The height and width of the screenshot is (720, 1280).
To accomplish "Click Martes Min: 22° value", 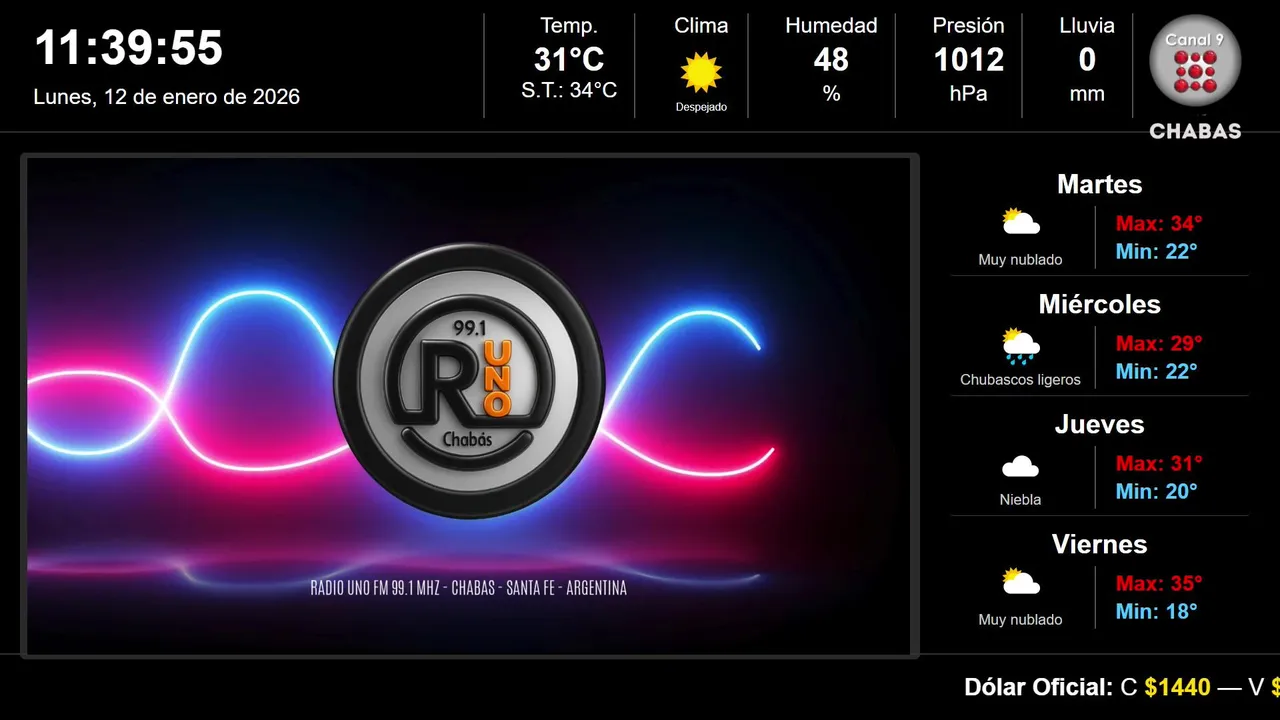I will pyautogui.click(x=1156, y=251).
